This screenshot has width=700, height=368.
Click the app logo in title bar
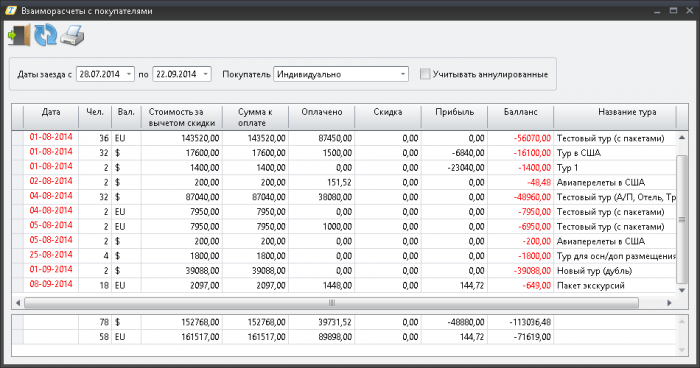click(11, 10)
